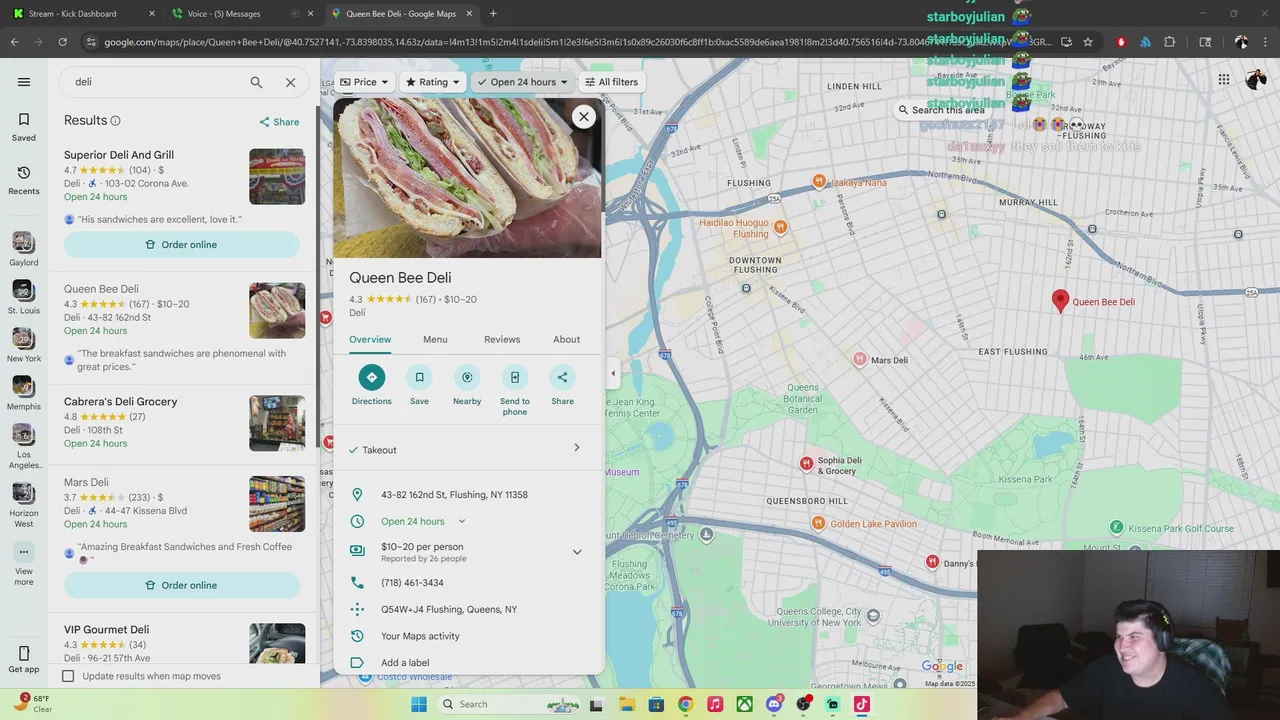The height and width of the screenshot is (720, 1280).
Task: Open the Chrome extensions puzzle icon
Action: point(1170,42)
